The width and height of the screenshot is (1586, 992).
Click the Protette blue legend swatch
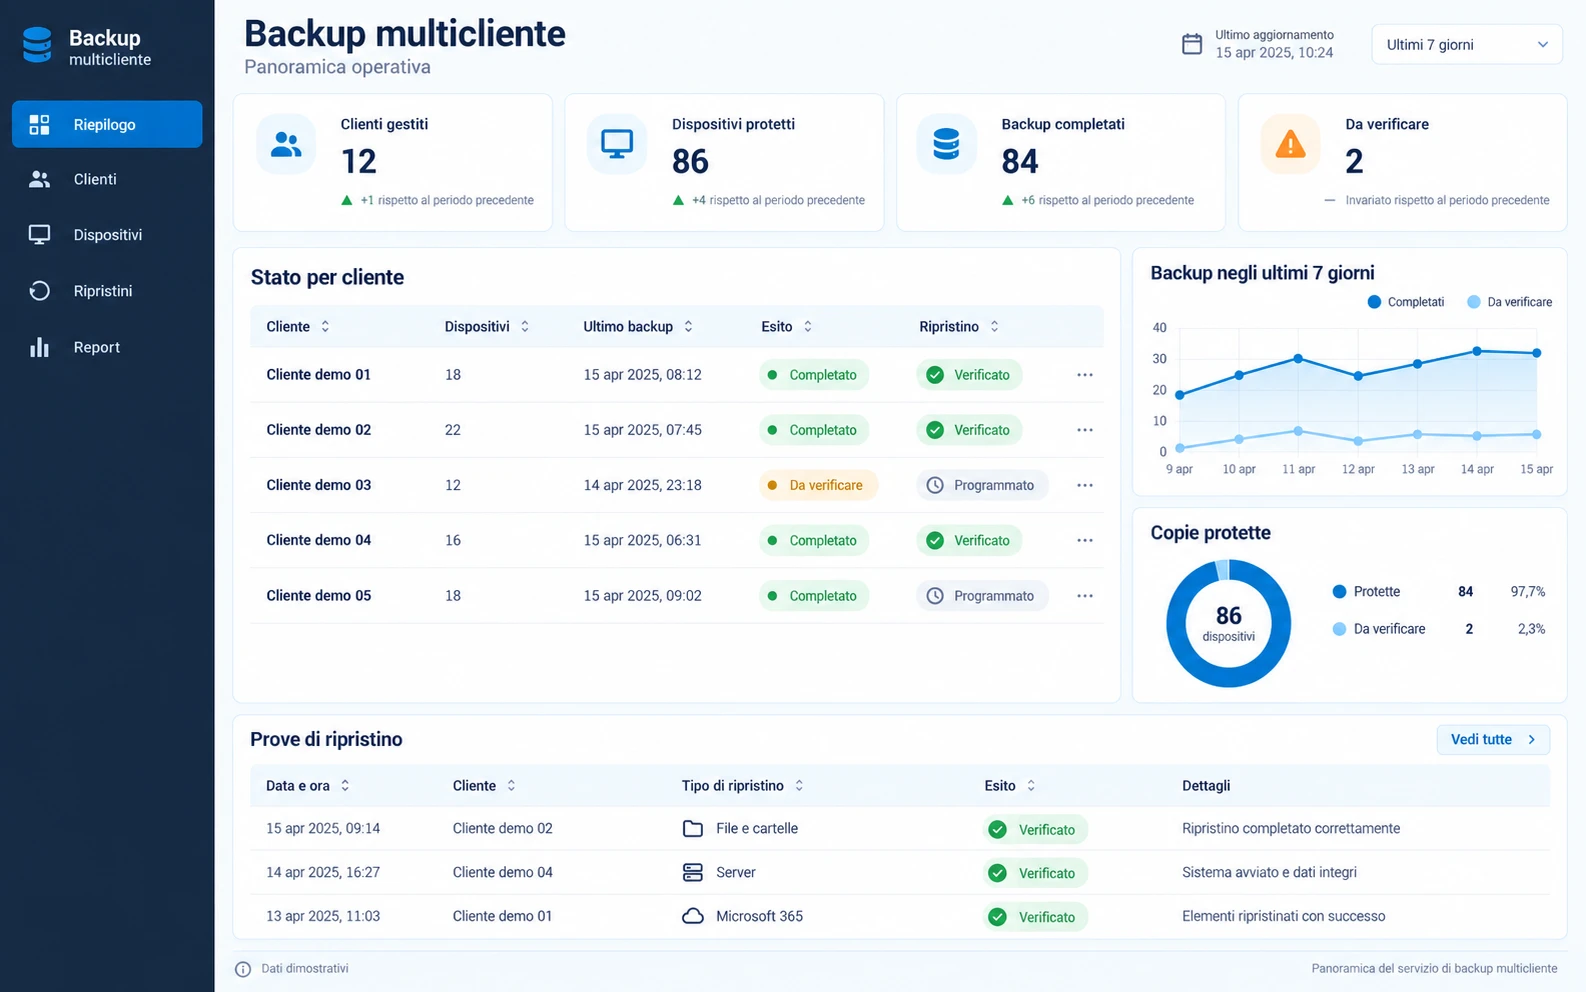pyautogui.click(x=1339, y=592)
